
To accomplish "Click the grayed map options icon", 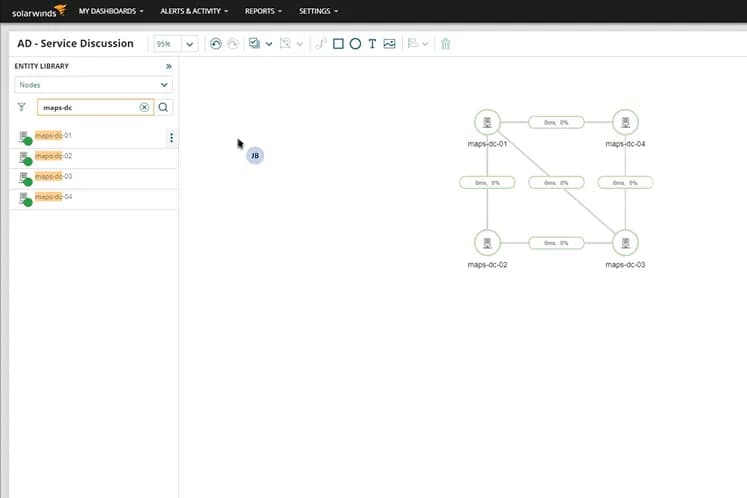I will (x=285, y=43).
